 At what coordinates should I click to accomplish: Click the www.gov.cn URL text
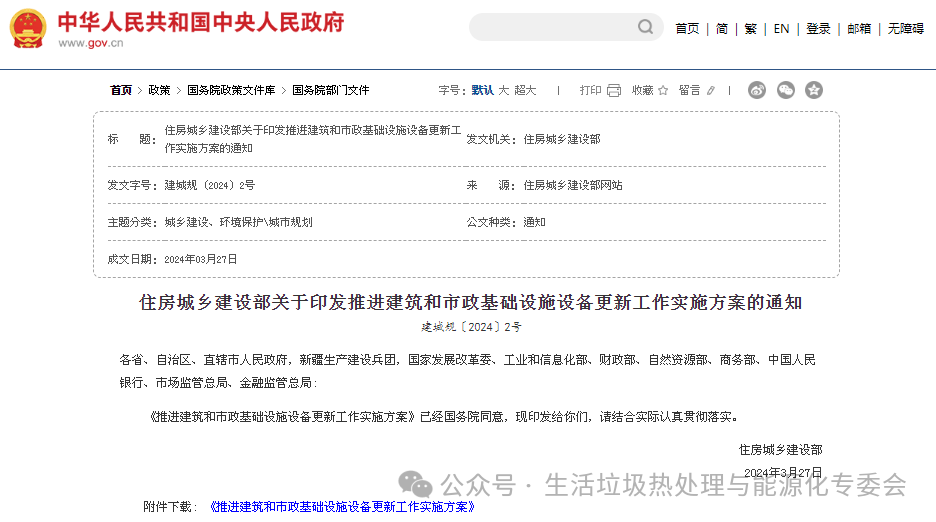(x=91, y=43)
